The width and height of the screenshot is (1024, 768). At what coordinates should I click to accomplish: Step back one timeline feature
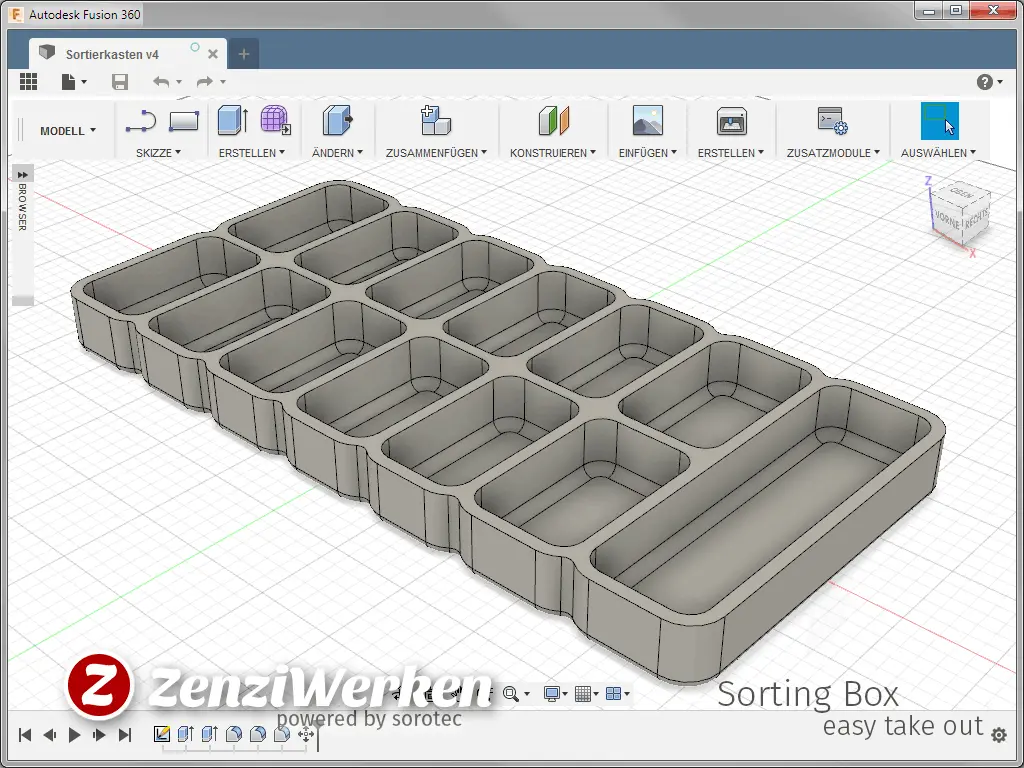(50, 735)
